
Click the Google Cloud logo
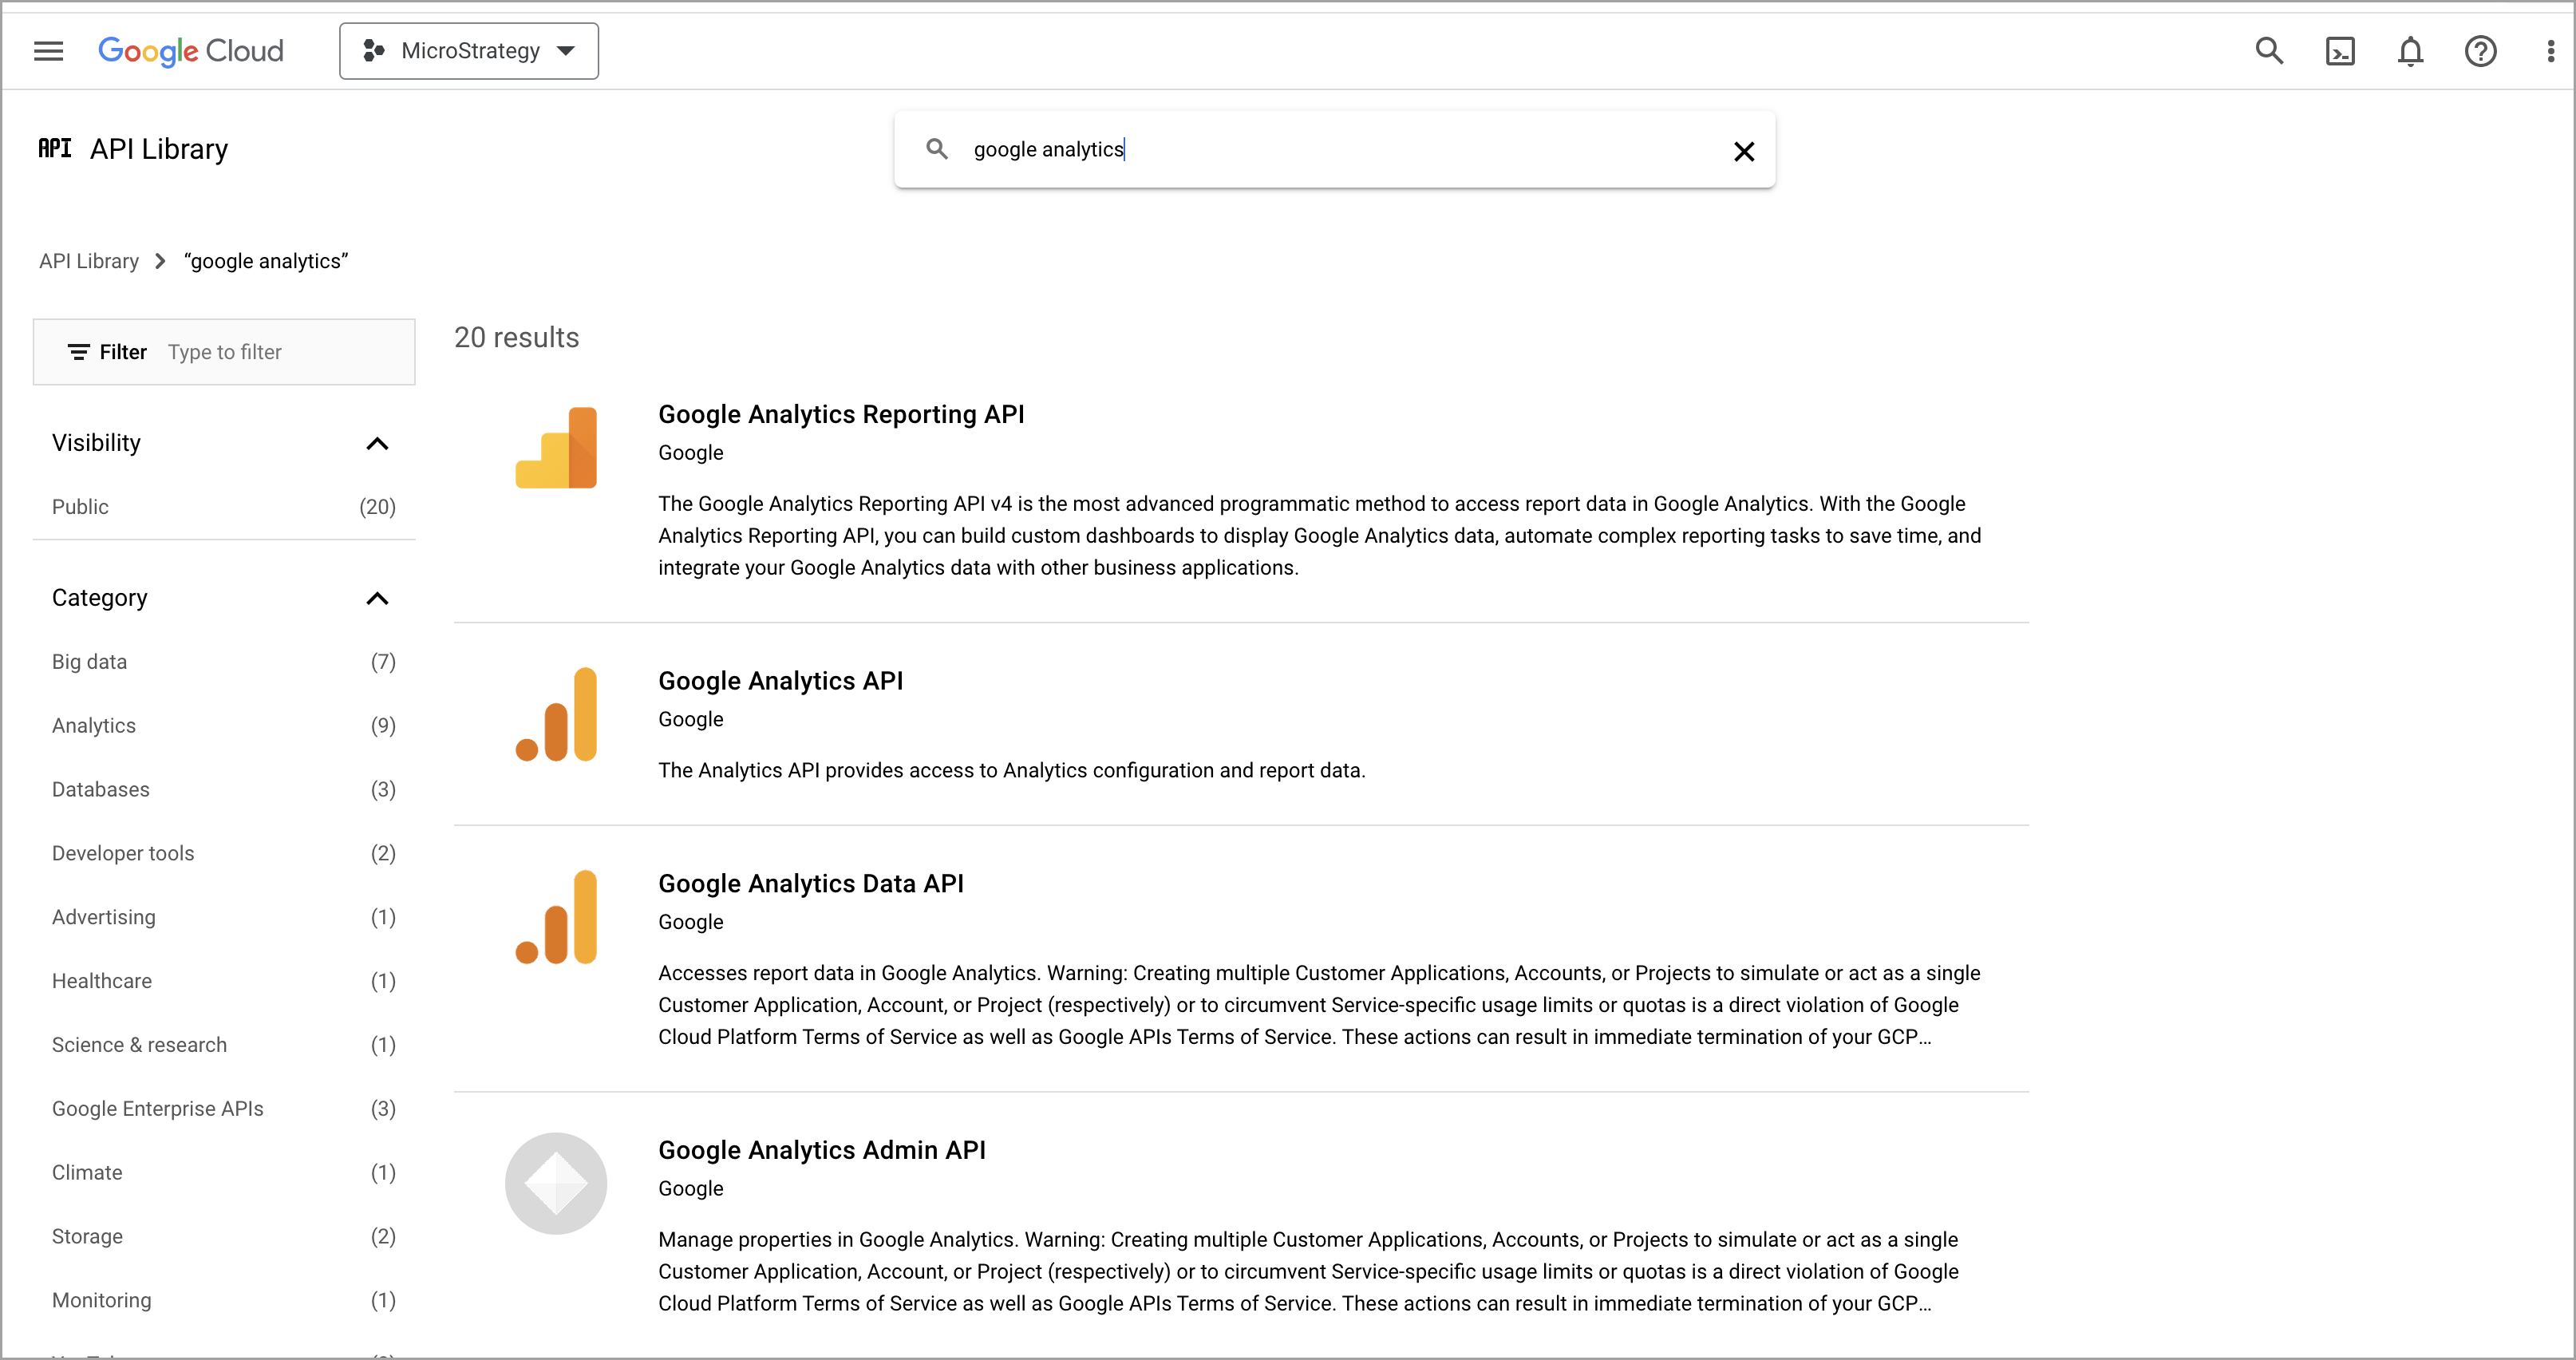(x=190, y=51)
